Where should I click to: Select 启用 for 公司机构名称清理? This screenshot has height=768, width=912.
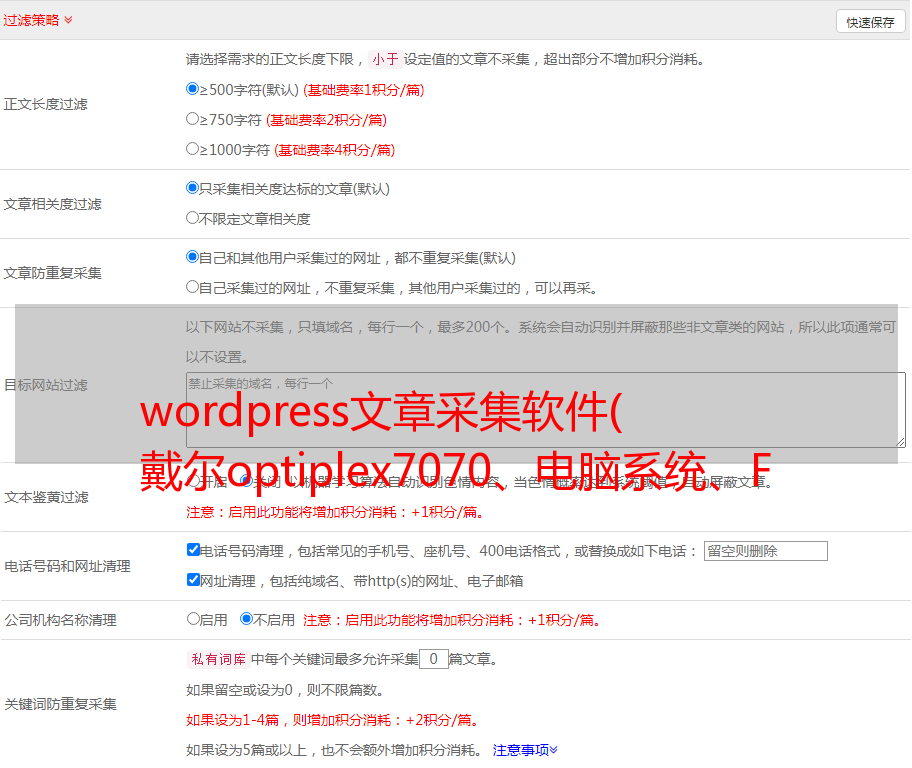[x=193, y=619]
